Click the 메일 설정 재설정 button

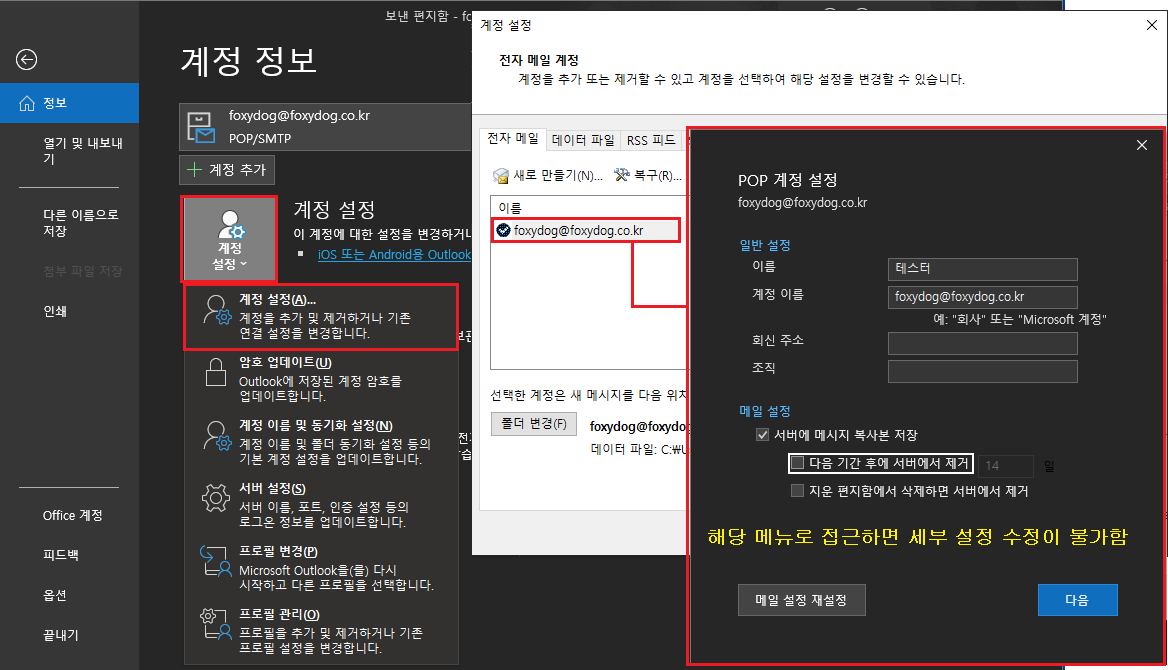(x=802, y=600)
